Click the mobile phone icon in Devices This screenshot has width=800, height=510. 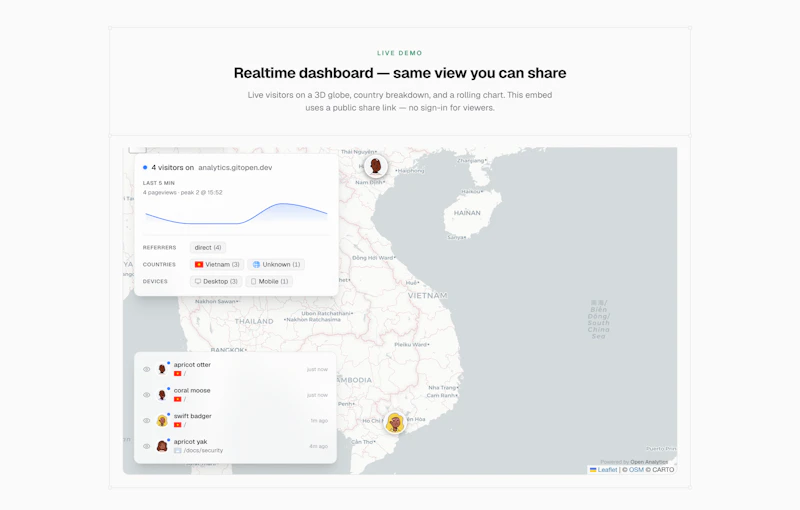[x=254, y=281]
